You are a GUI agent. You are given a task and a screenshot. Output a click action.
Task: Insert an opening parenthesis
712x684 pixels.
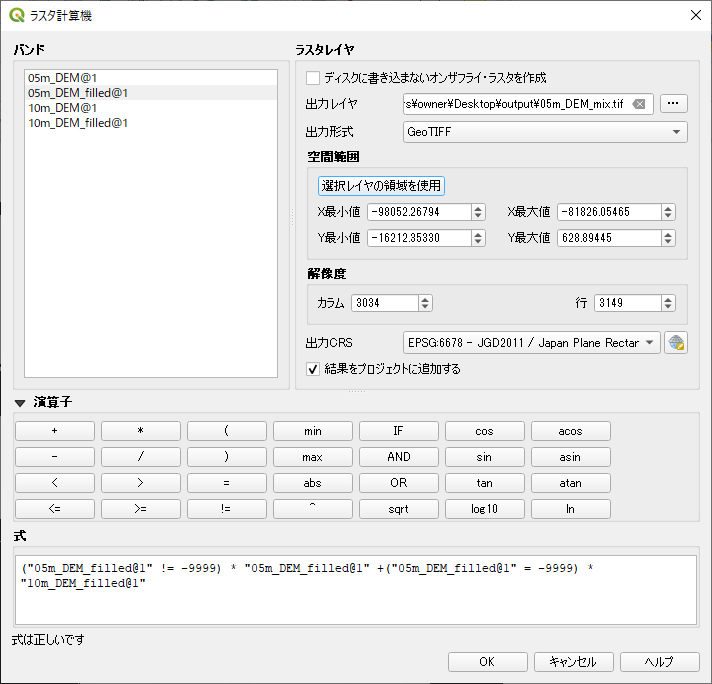[227, 431]
